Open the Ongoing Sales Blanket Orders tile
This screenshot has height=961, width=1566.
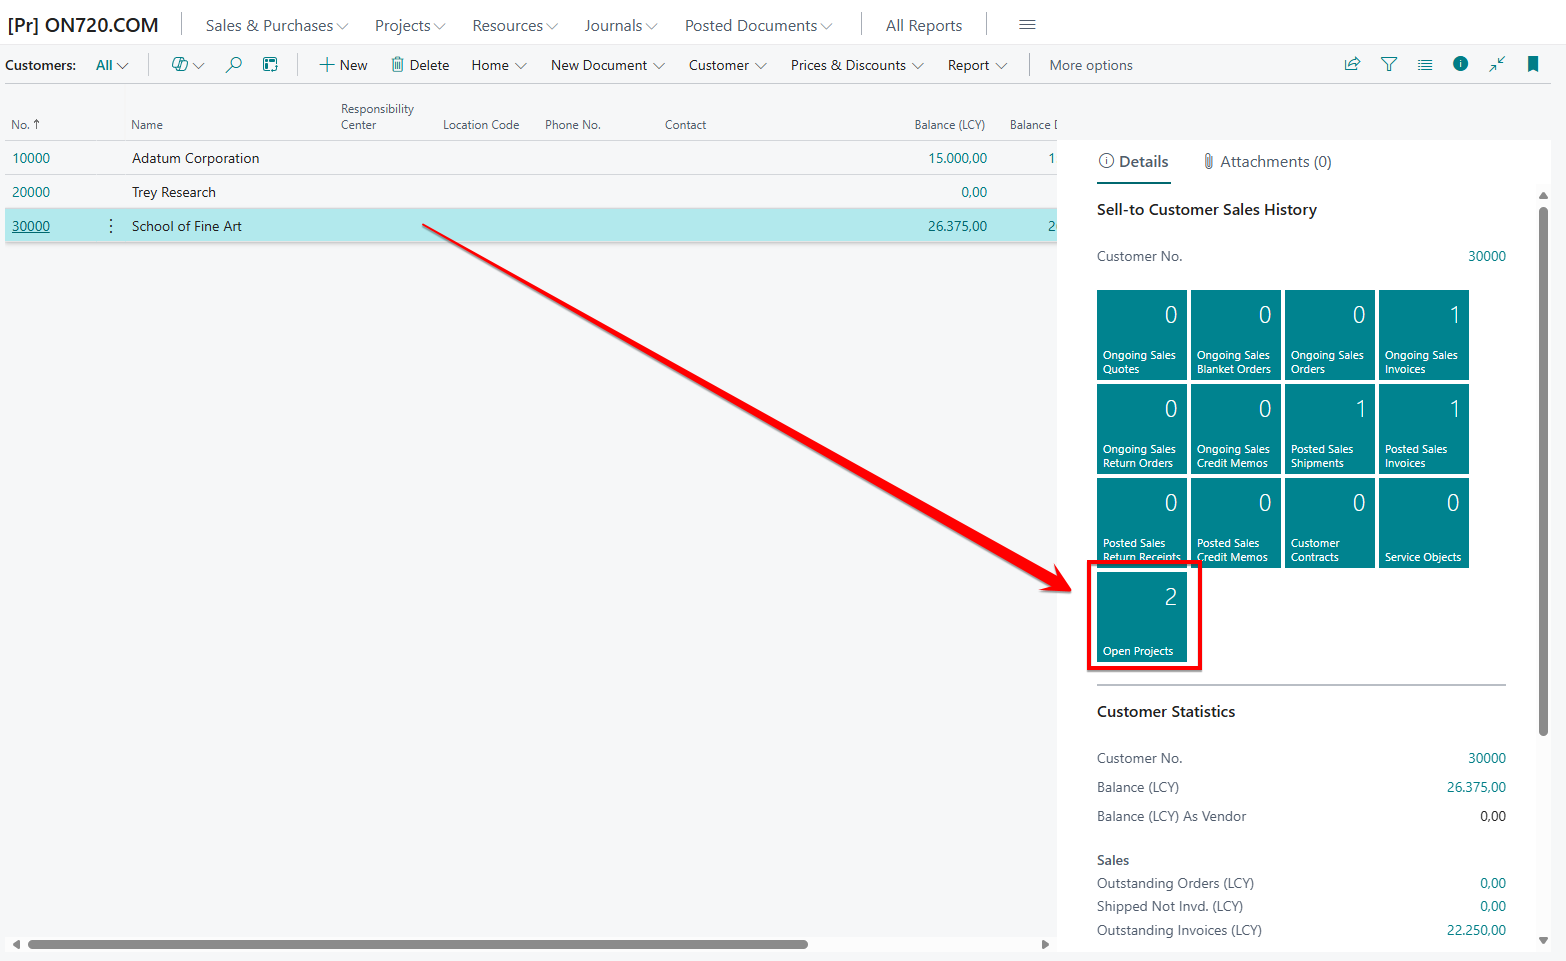[x=1236, y=335]
